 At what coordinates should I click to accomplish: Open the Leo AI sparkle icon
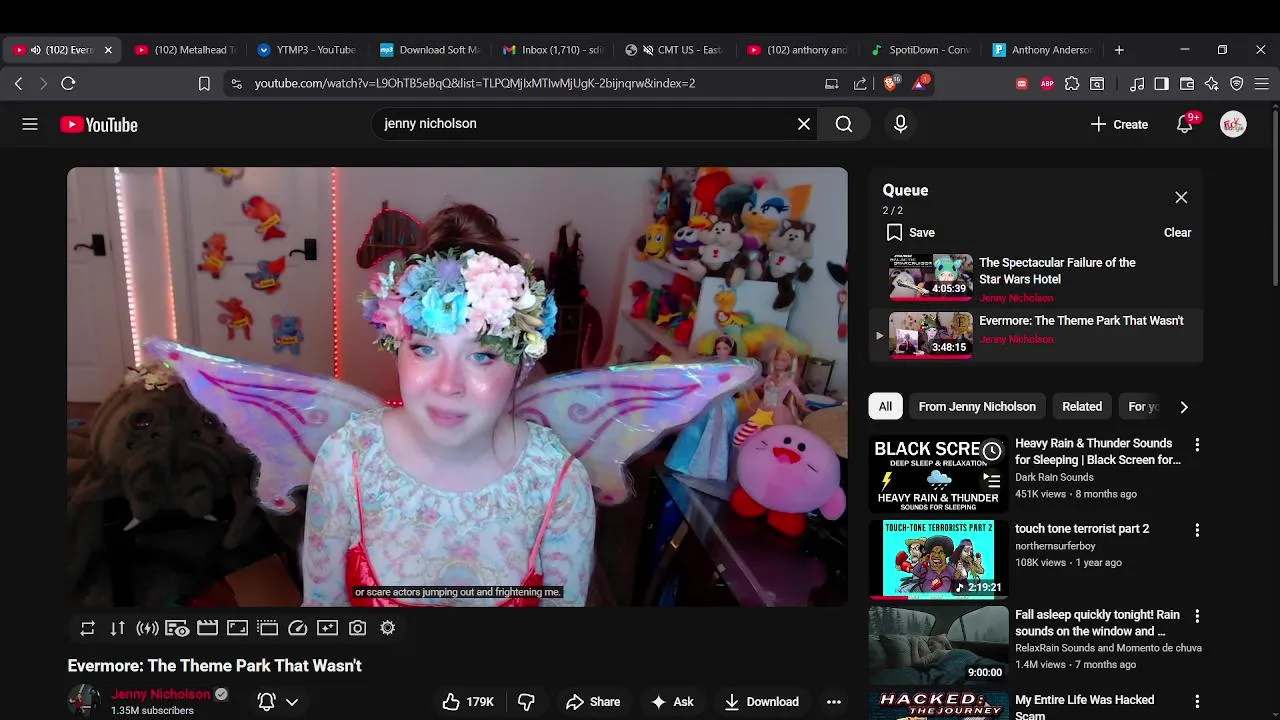click(x=1212, y=84)
